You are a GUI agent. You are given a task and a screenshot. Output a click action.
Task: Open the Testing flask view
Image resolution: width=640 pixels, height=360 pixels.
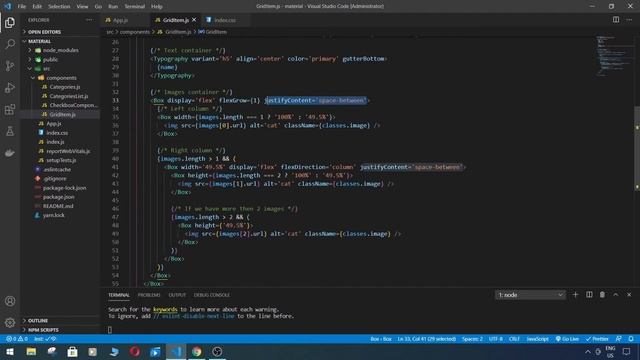(10, 131)
